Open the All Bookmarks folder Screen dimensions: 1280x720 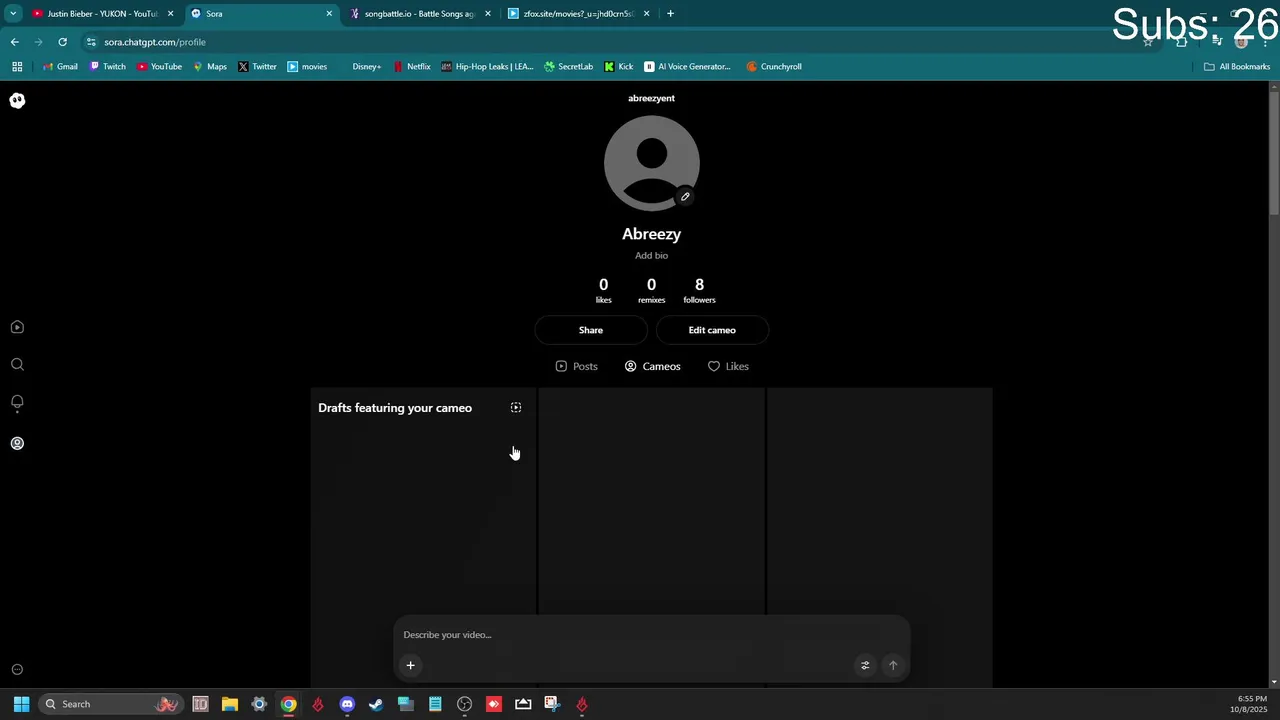1236,67
